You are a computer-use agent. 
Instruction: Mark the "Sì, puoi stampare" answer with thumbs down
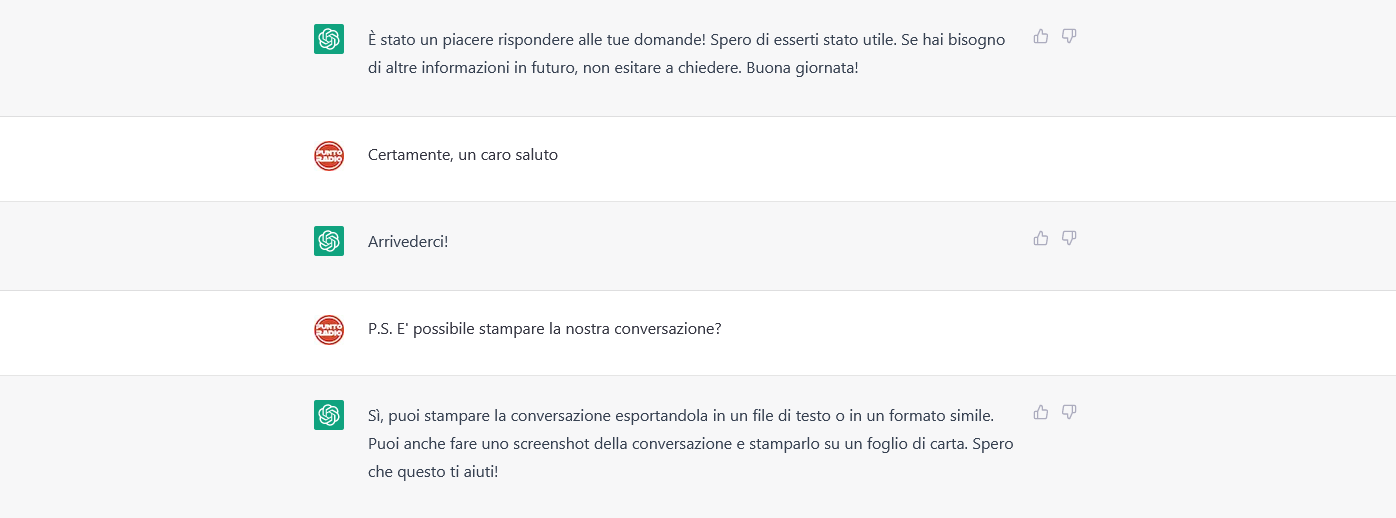coord(1069,412)
